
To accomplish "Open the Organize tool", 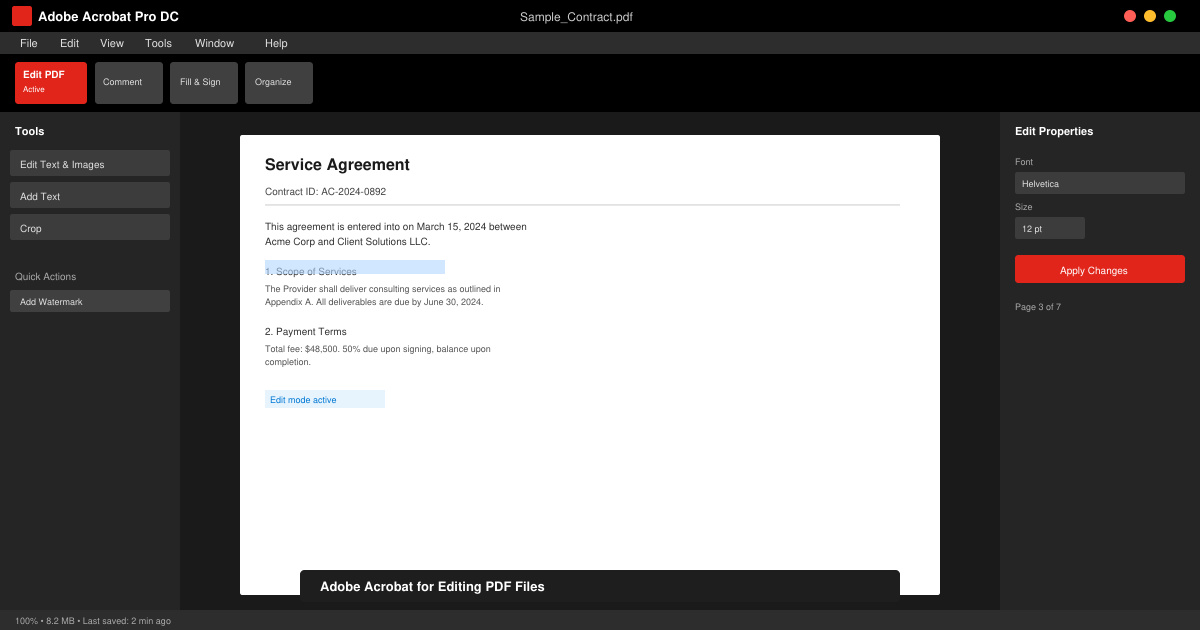I will (x=279, y=83).
